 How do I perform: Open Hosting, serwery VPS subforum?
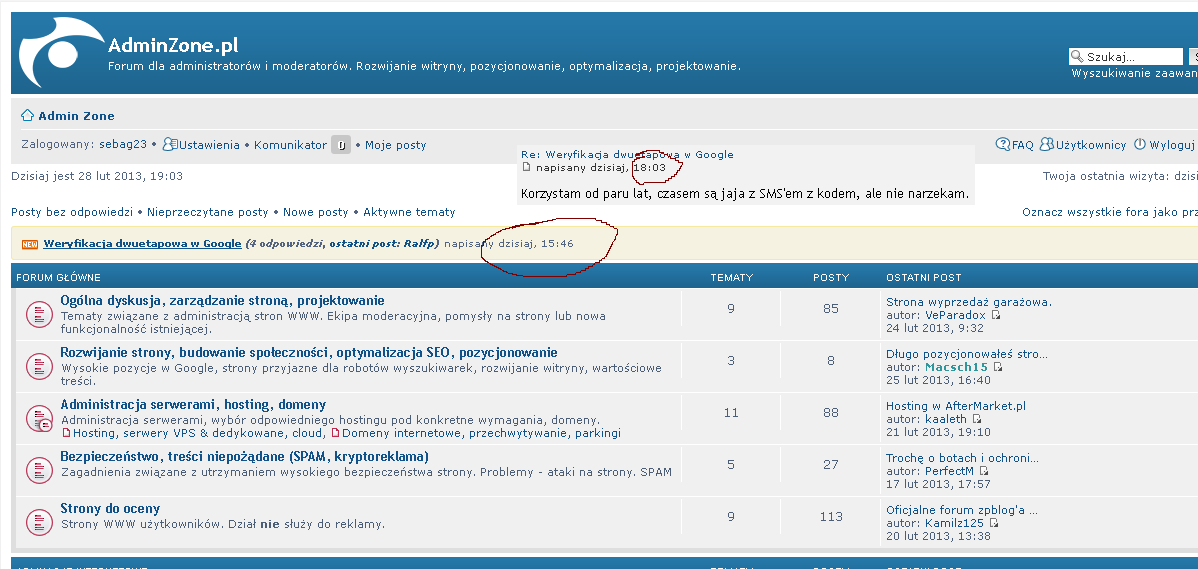click(198, 433)
